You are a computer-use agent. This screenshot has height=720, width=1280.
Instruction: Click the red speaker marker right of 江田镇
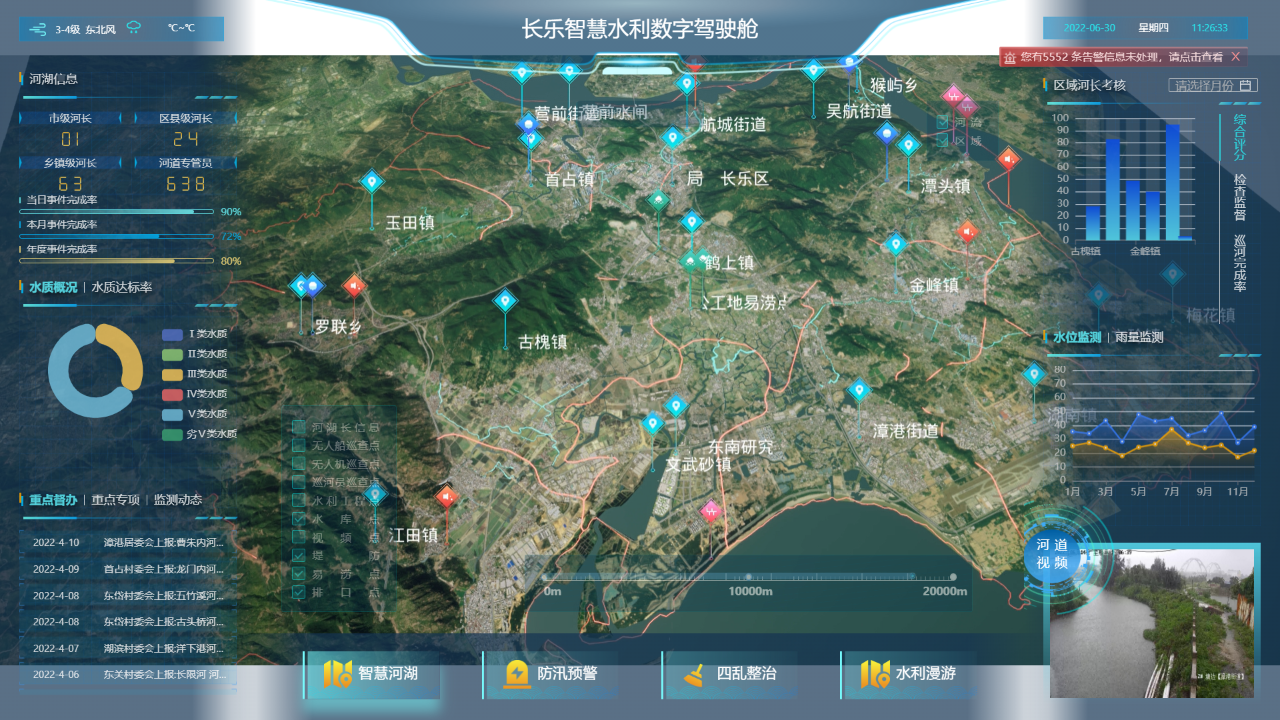pyautogui.click(x=447, y=496)
